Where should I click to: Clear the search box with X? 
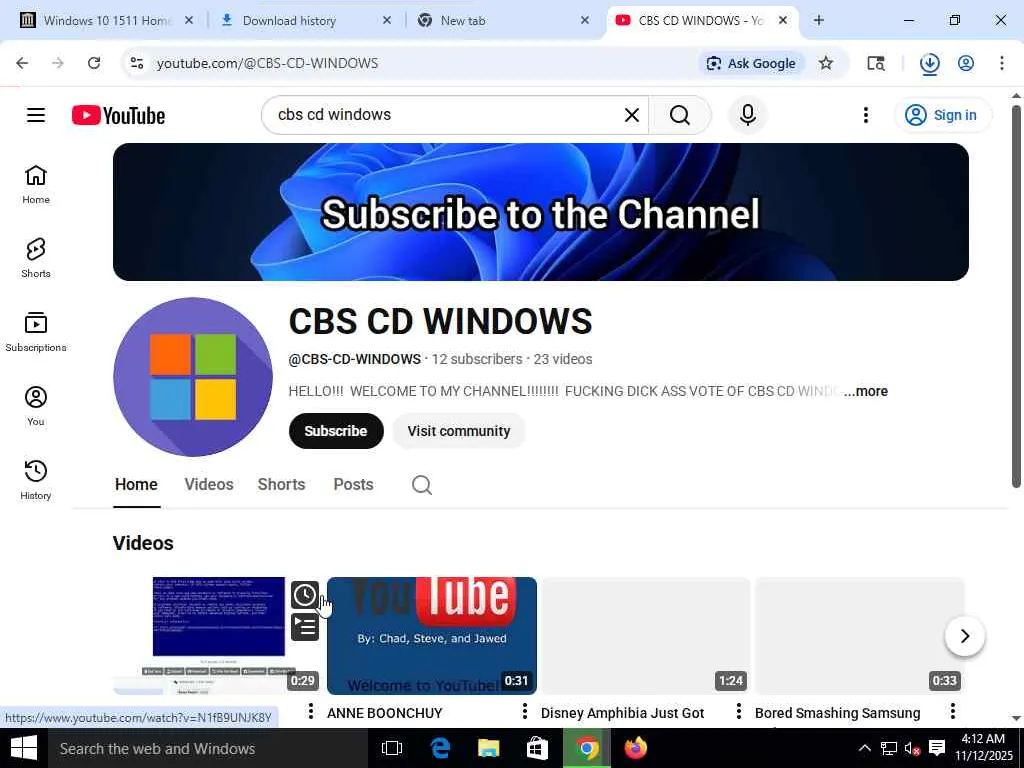[632, 116]
